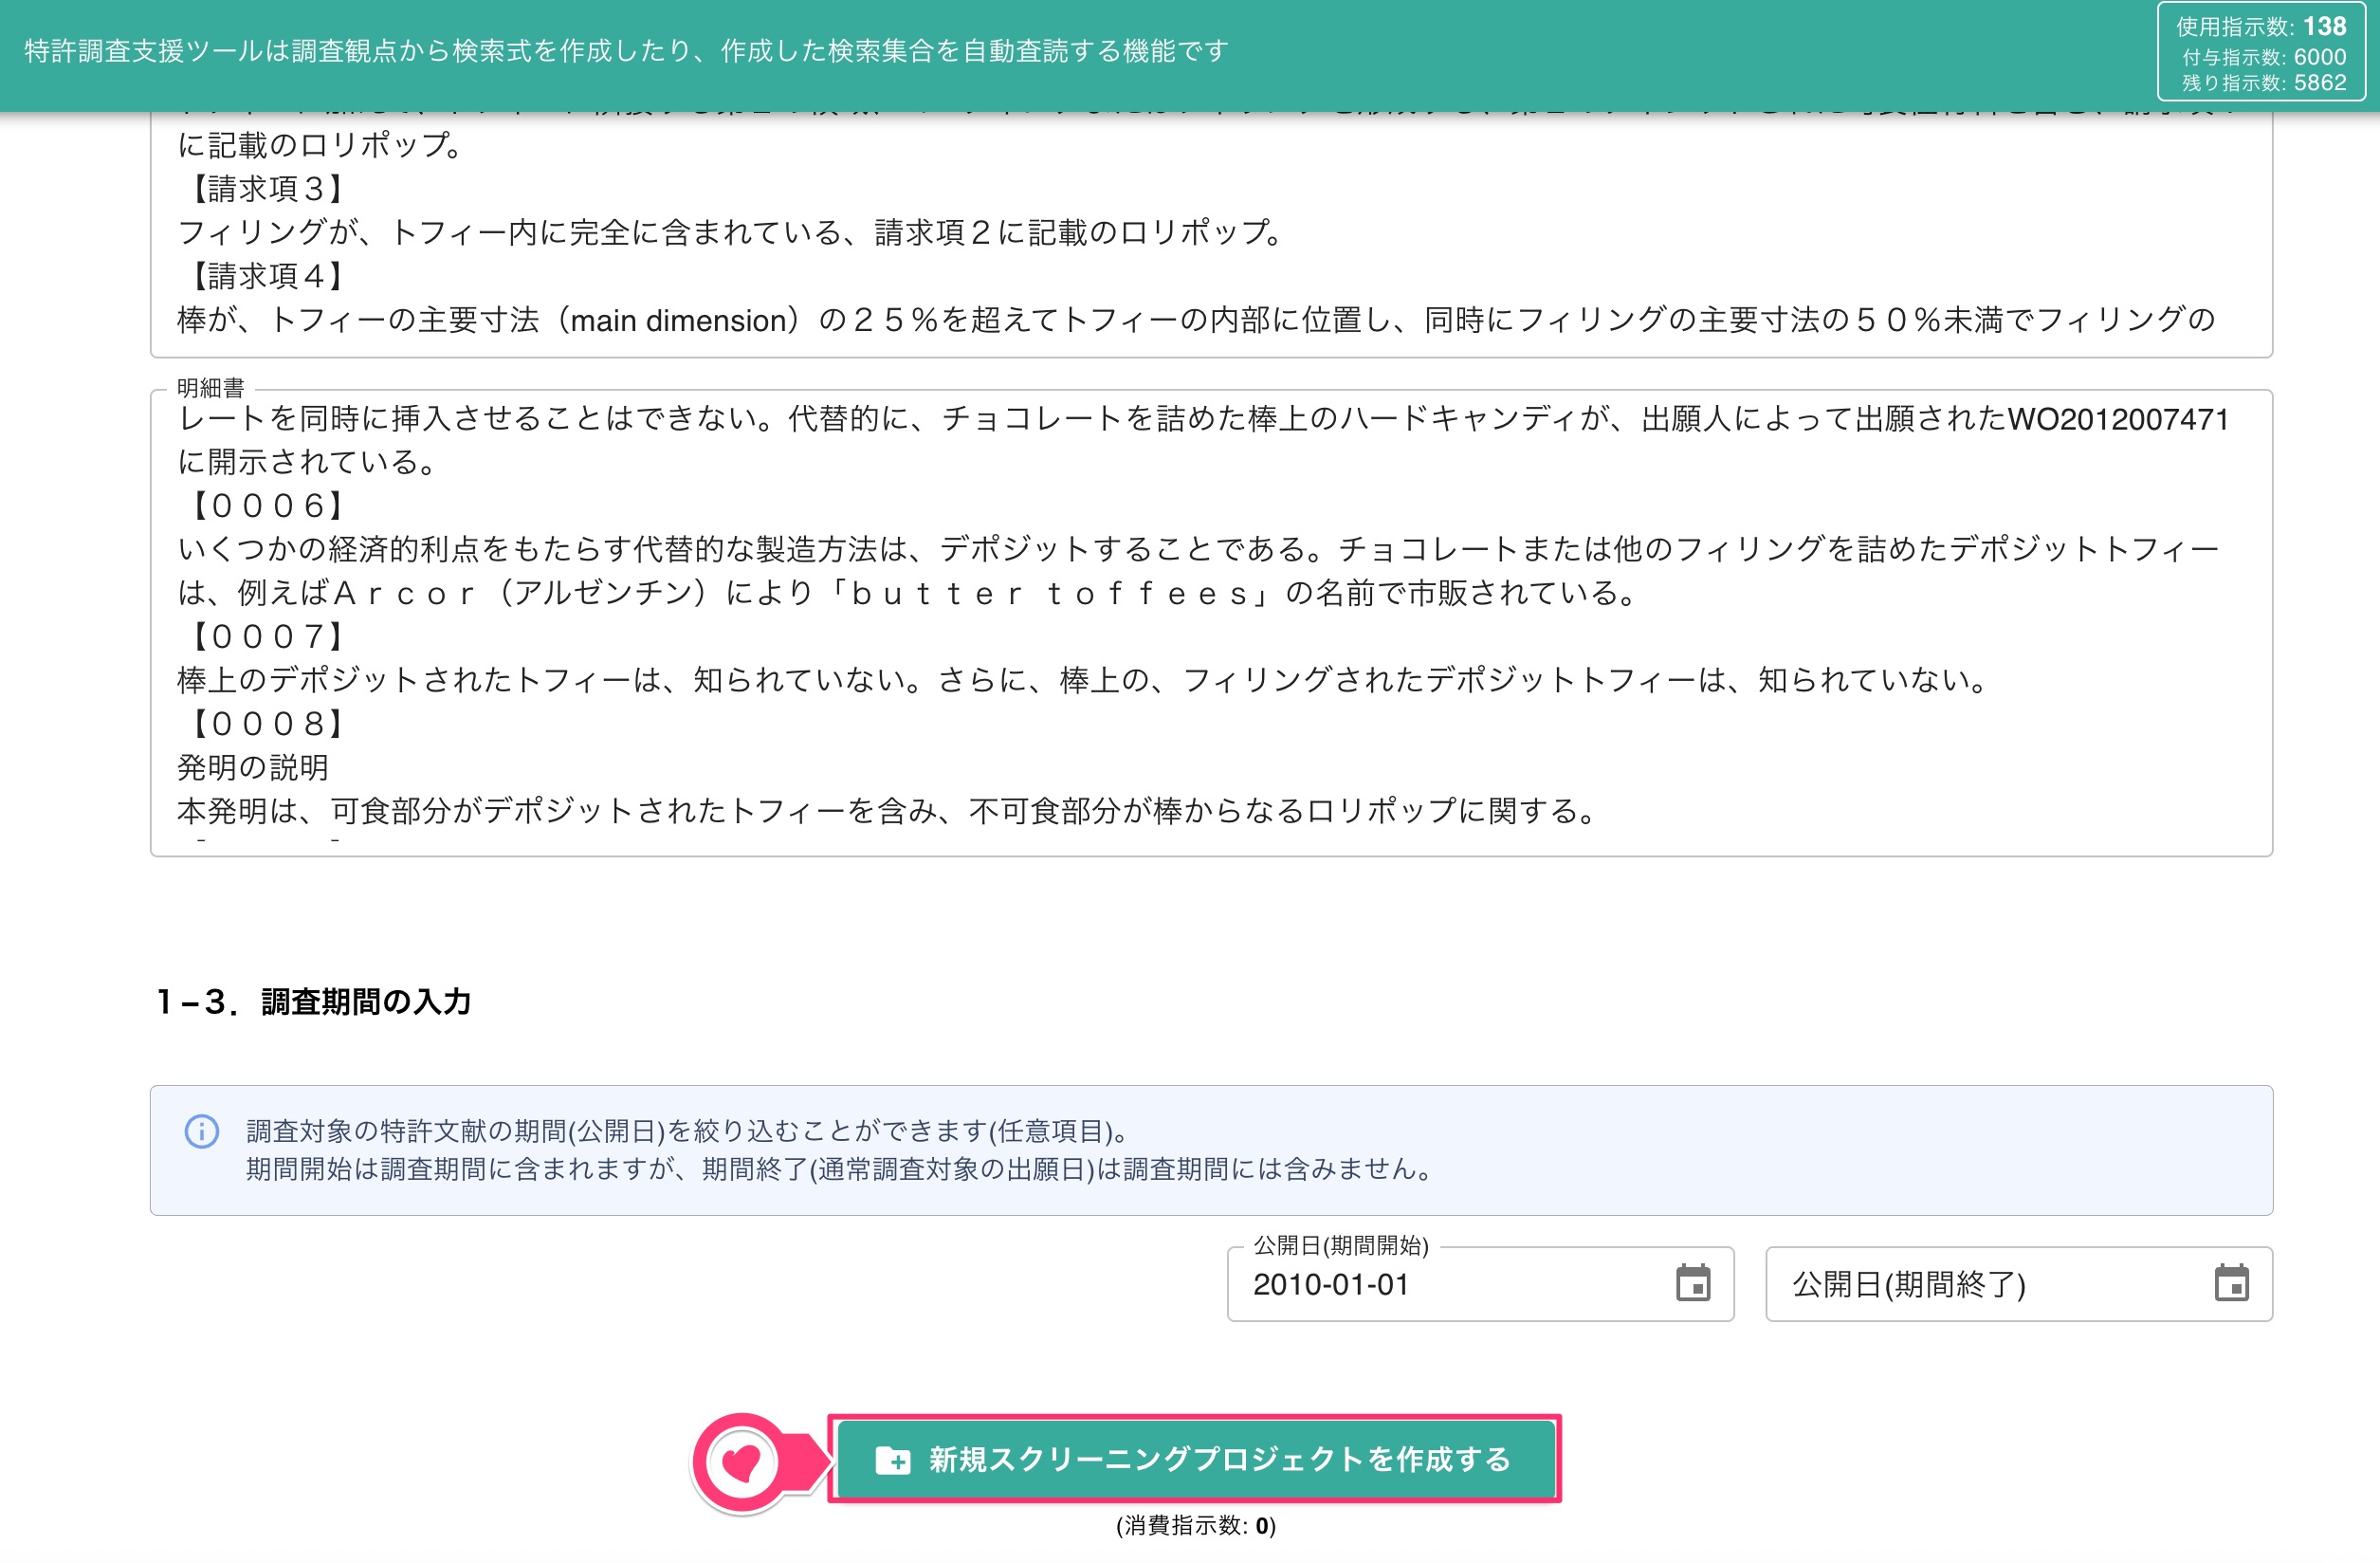Open calendar picker for 公開日(期間終了)

tap(2231, 1283)
